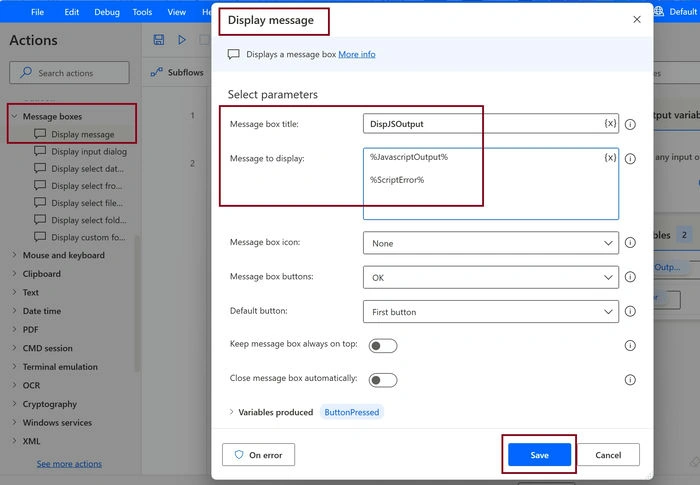Click info icon for Close message box automatically
This screenshot has width=700, height=485.
coord(630,380)
